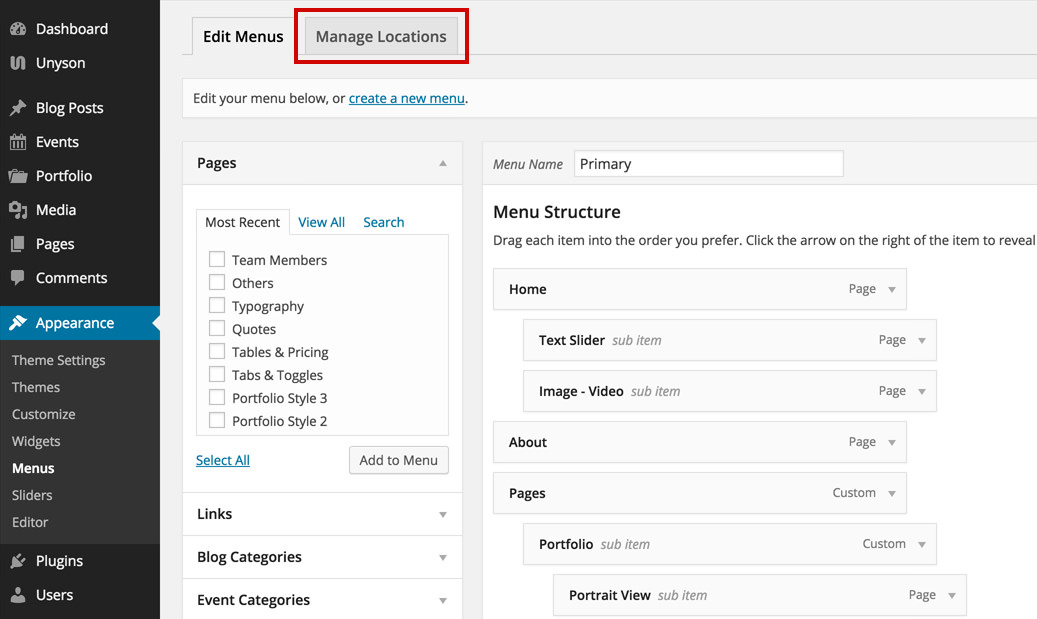This screenshot has height=619, width=1037.
Task: Check the Portfolio Style 2 checkbox
Action: point(217,421)
